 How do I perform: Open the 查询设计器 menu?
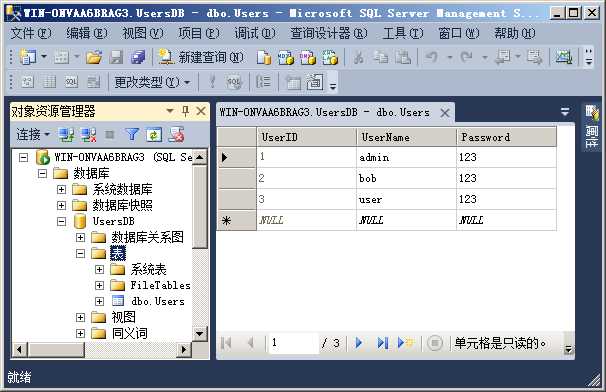[329, 33]
